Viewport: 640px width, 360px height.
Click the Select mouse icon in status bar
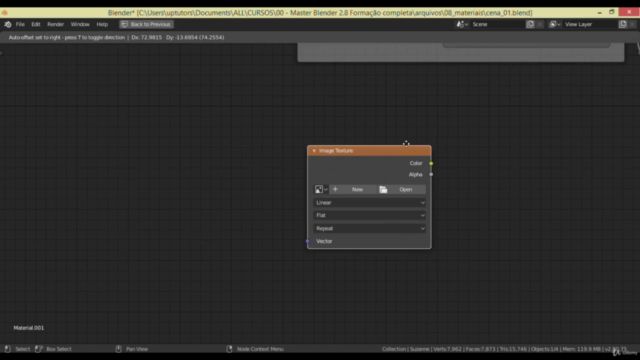coord(7,349)
